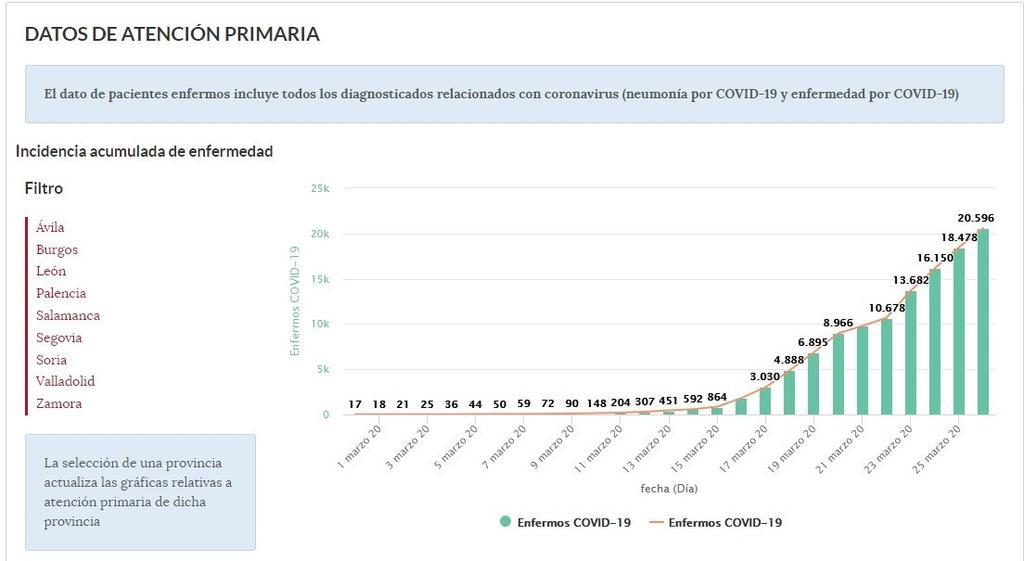Click the bar labeled 8.966
1024x561 pixels.
pyautogui.click(x=838, y=374)
